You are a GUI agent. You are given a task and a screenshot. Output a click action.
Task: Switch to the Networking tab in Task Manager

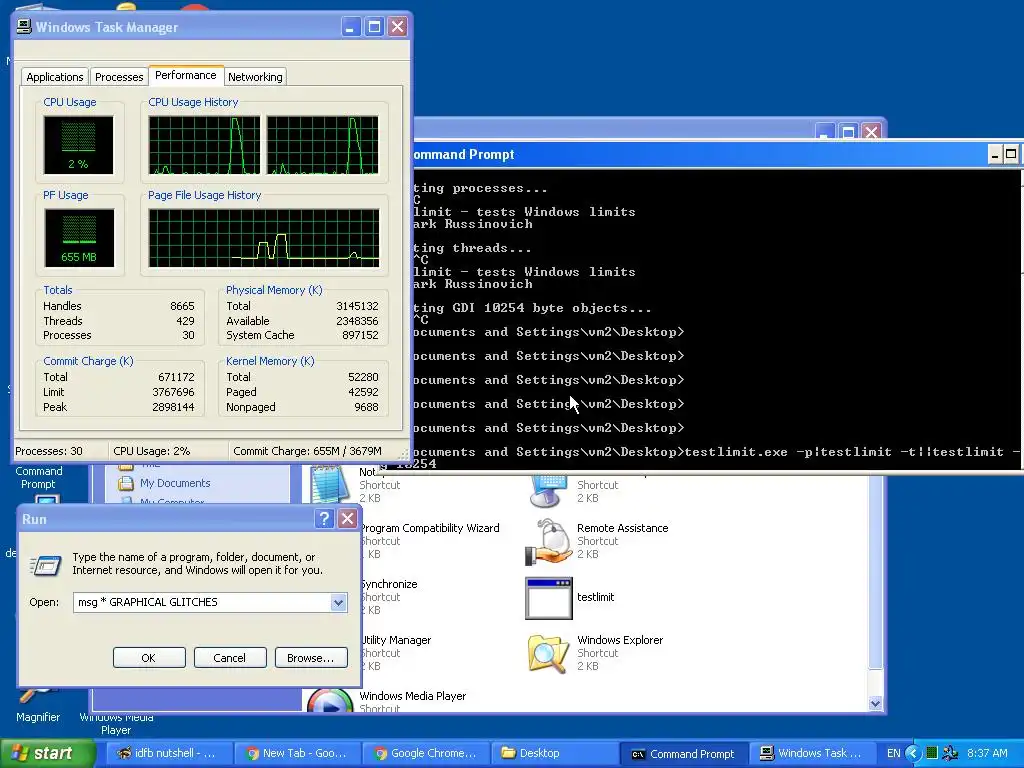point(255,77)
